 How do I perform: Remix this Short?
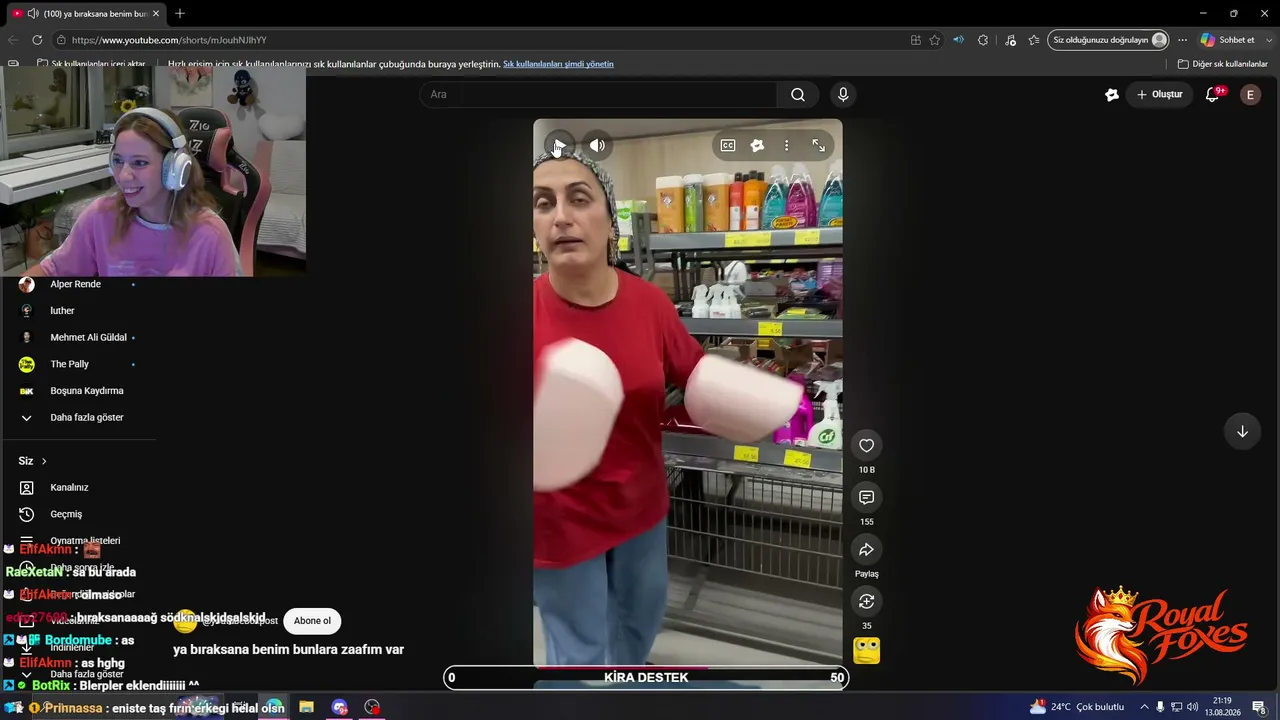867,602
